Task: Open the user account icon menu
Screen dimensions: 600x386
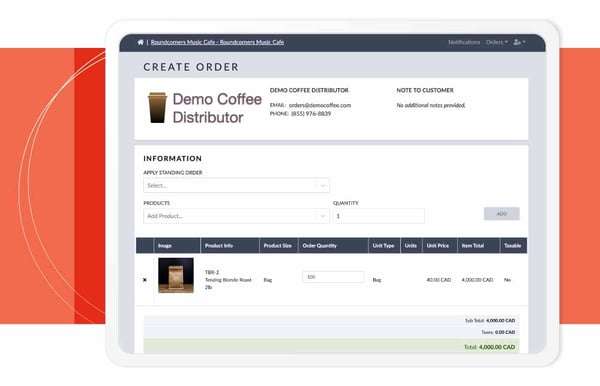Action: (x=519, y=42)
